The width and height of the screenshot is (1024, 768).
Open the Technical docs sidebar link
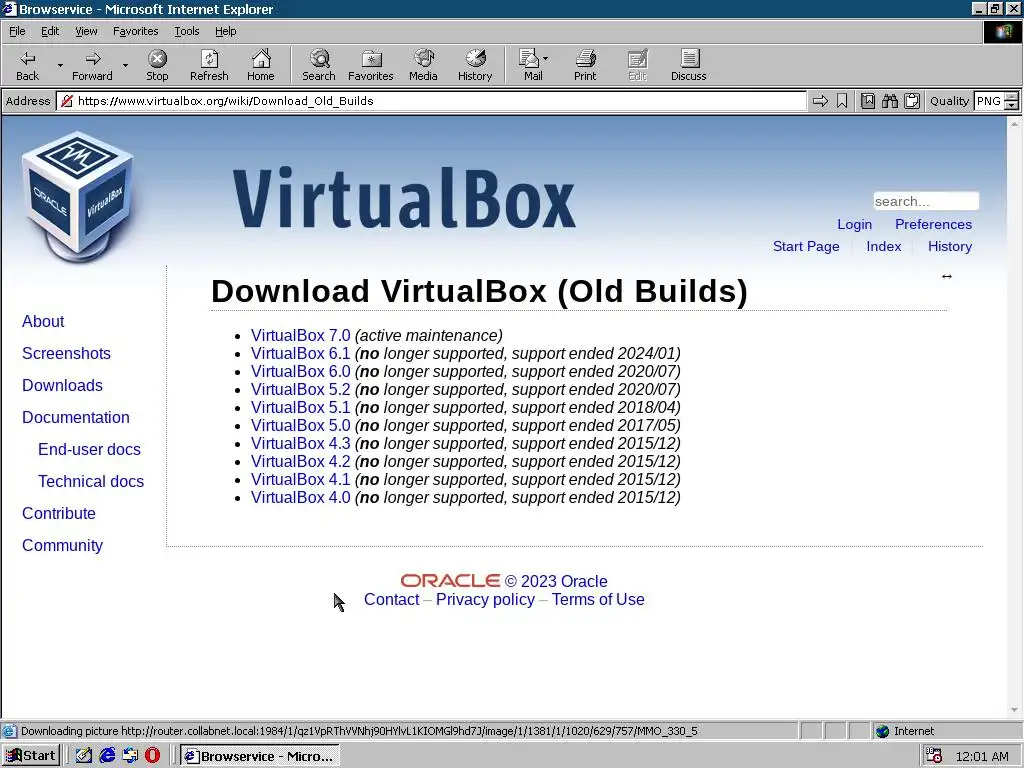[x=91, y=481]
